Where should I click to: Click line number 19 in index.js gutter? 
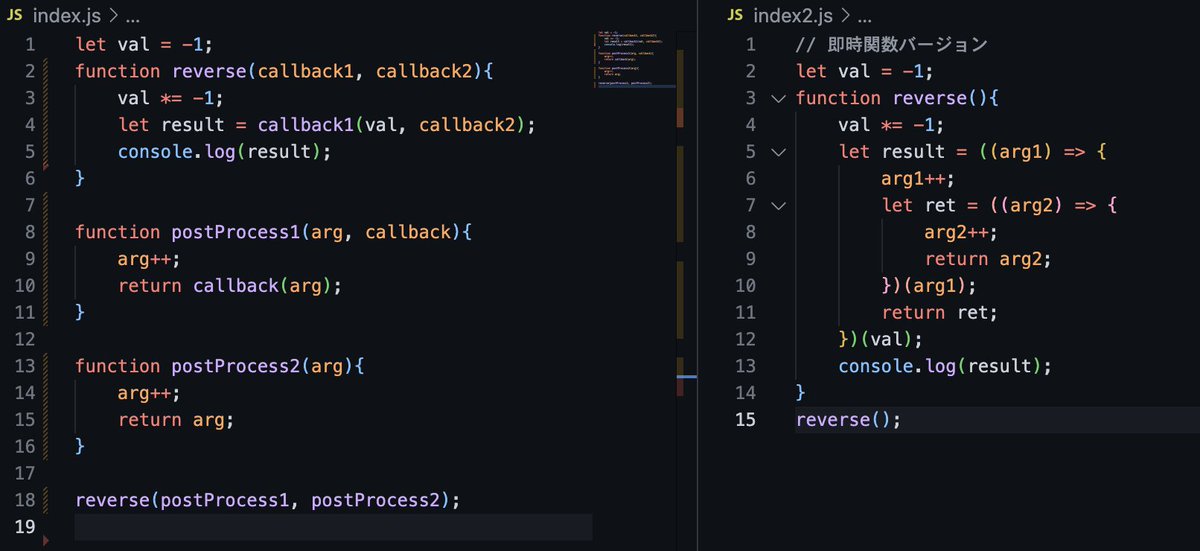tap(26, 527)
